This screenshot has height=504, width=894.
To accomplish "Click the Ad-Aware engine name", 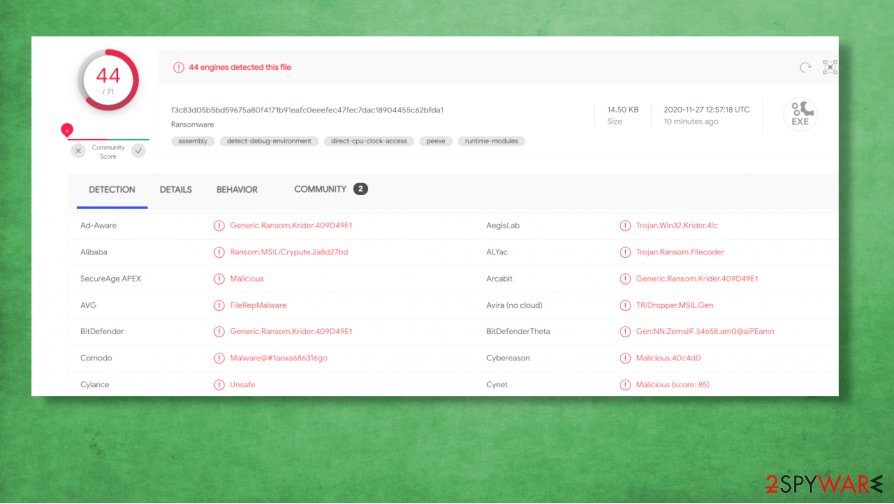I will [x=98, y=226].
